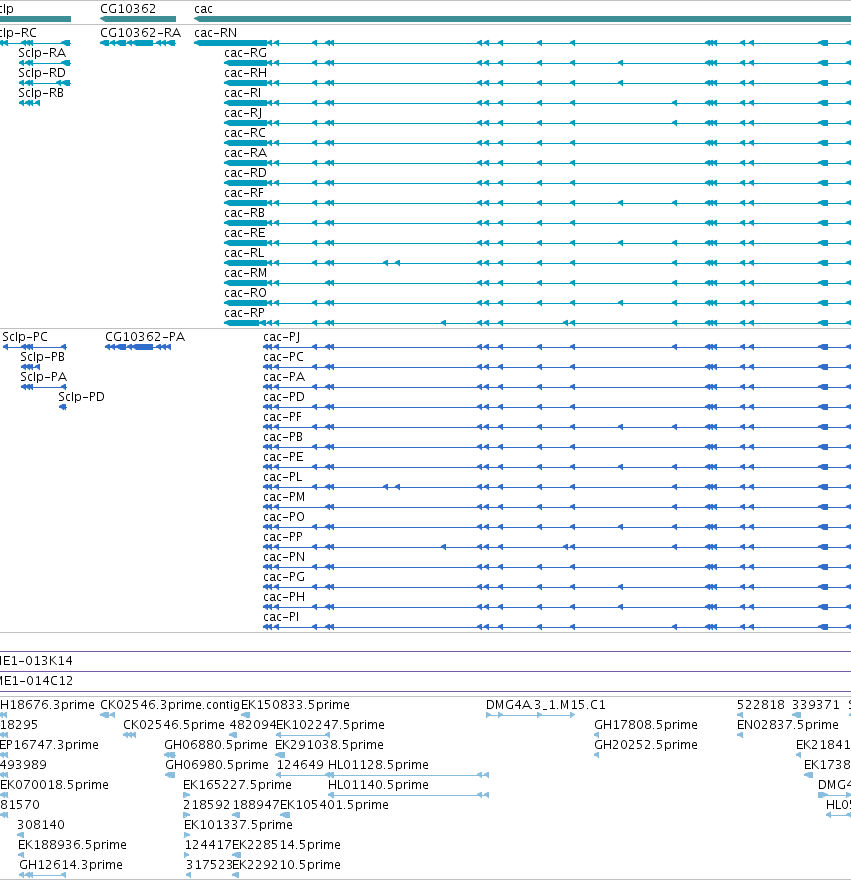The image size is (851, 880).
Task: Click the thick 3' UTR block of cac-RN
Action: 230,43
